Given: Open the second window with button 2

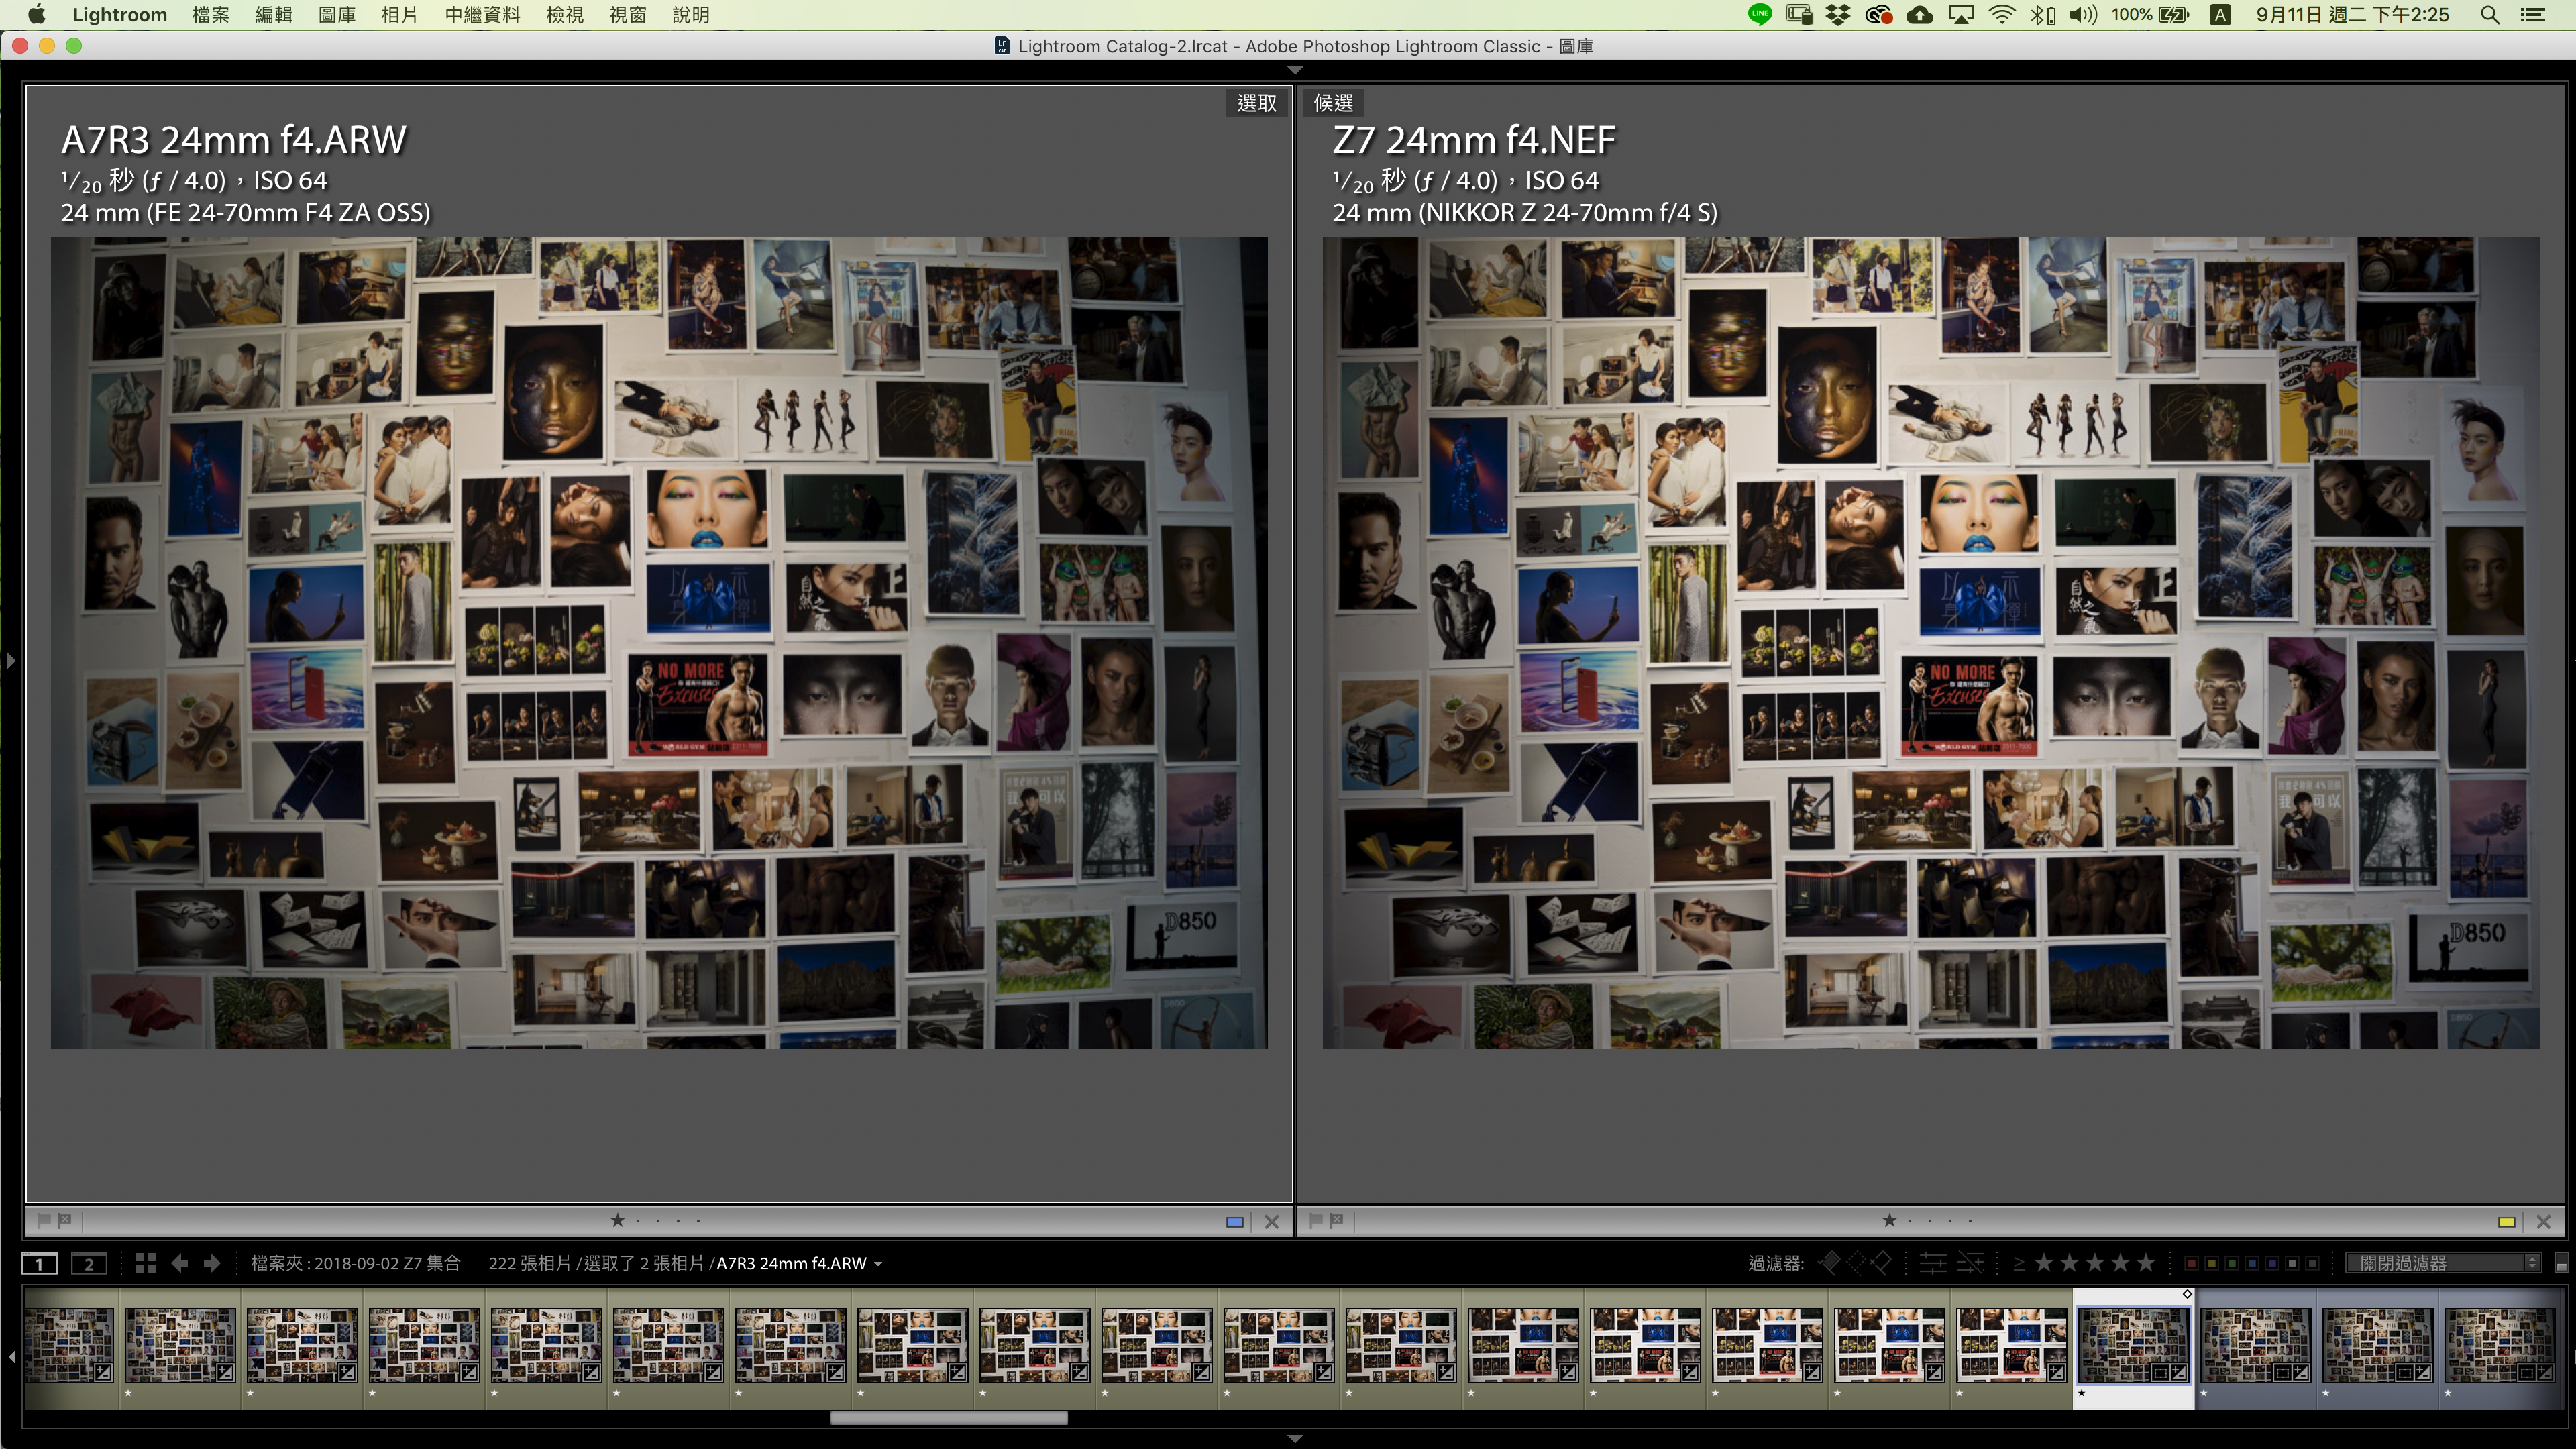Looking at the screenshot, I should click(x=88, y=1263).
